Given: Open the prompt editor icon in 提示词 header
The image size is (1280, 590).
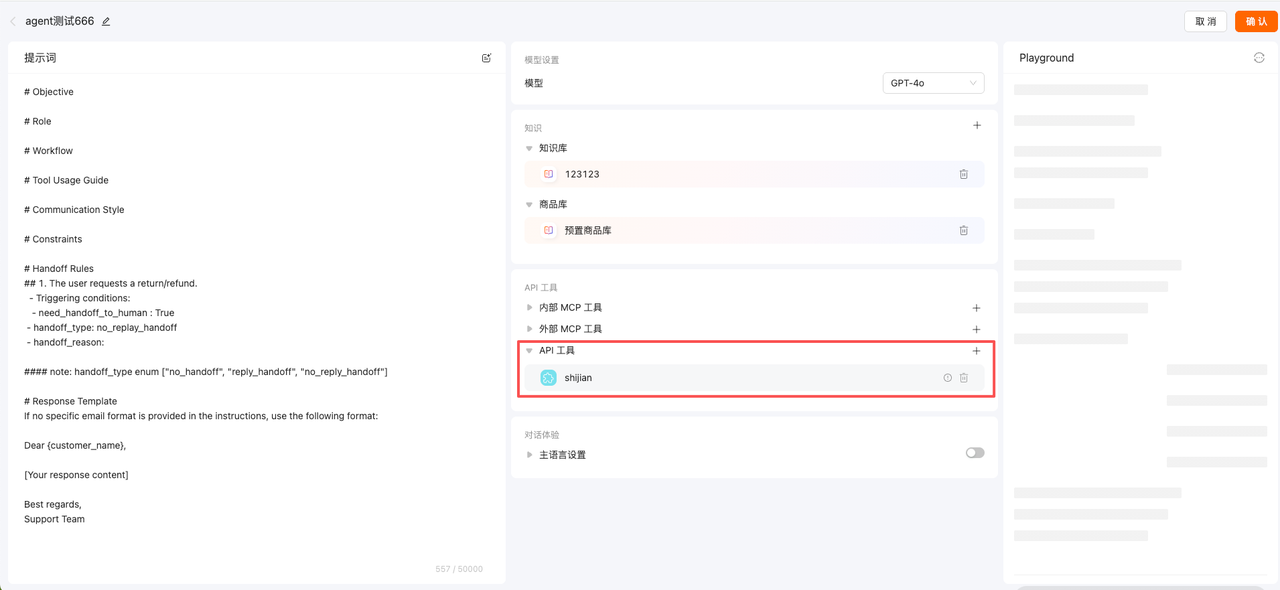Looking at the screenshot, I should [x=487, y=58].
